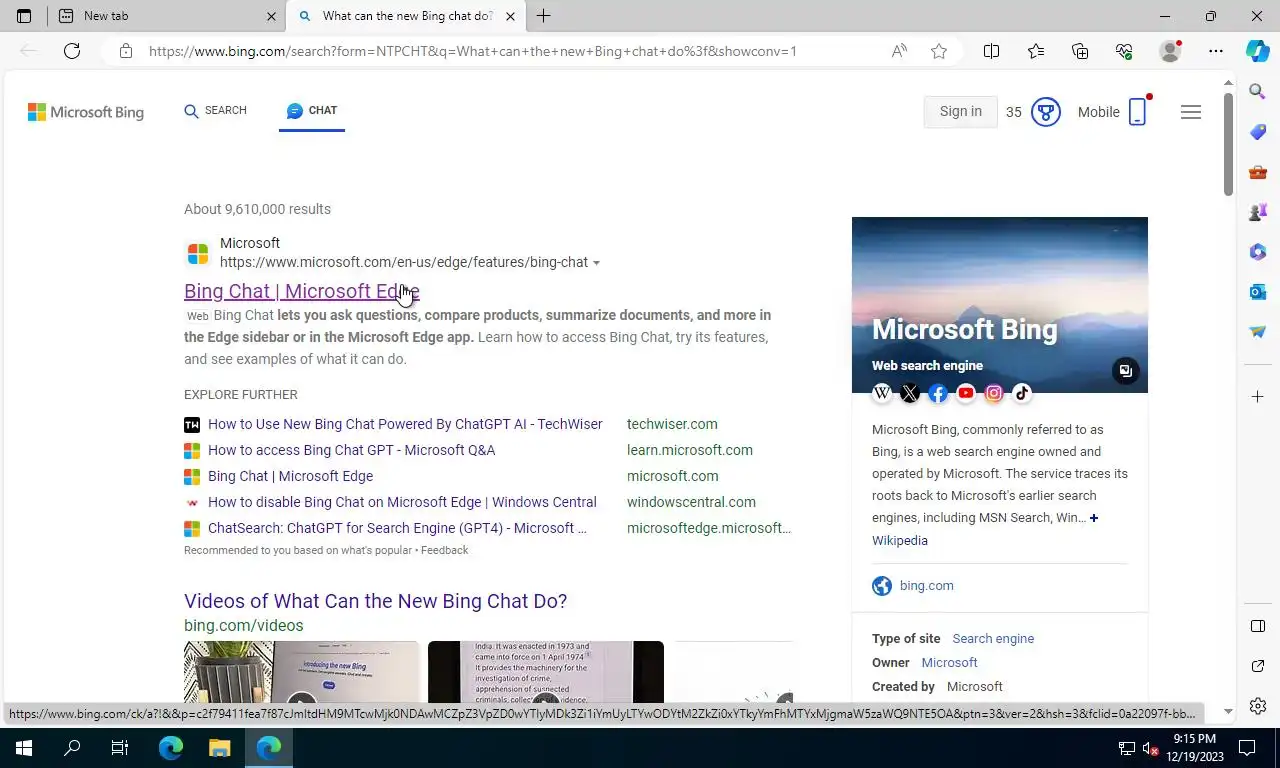1280x768 pixels.
Task: Open sidebar settings gear icon
Action: pos(1258,706)
